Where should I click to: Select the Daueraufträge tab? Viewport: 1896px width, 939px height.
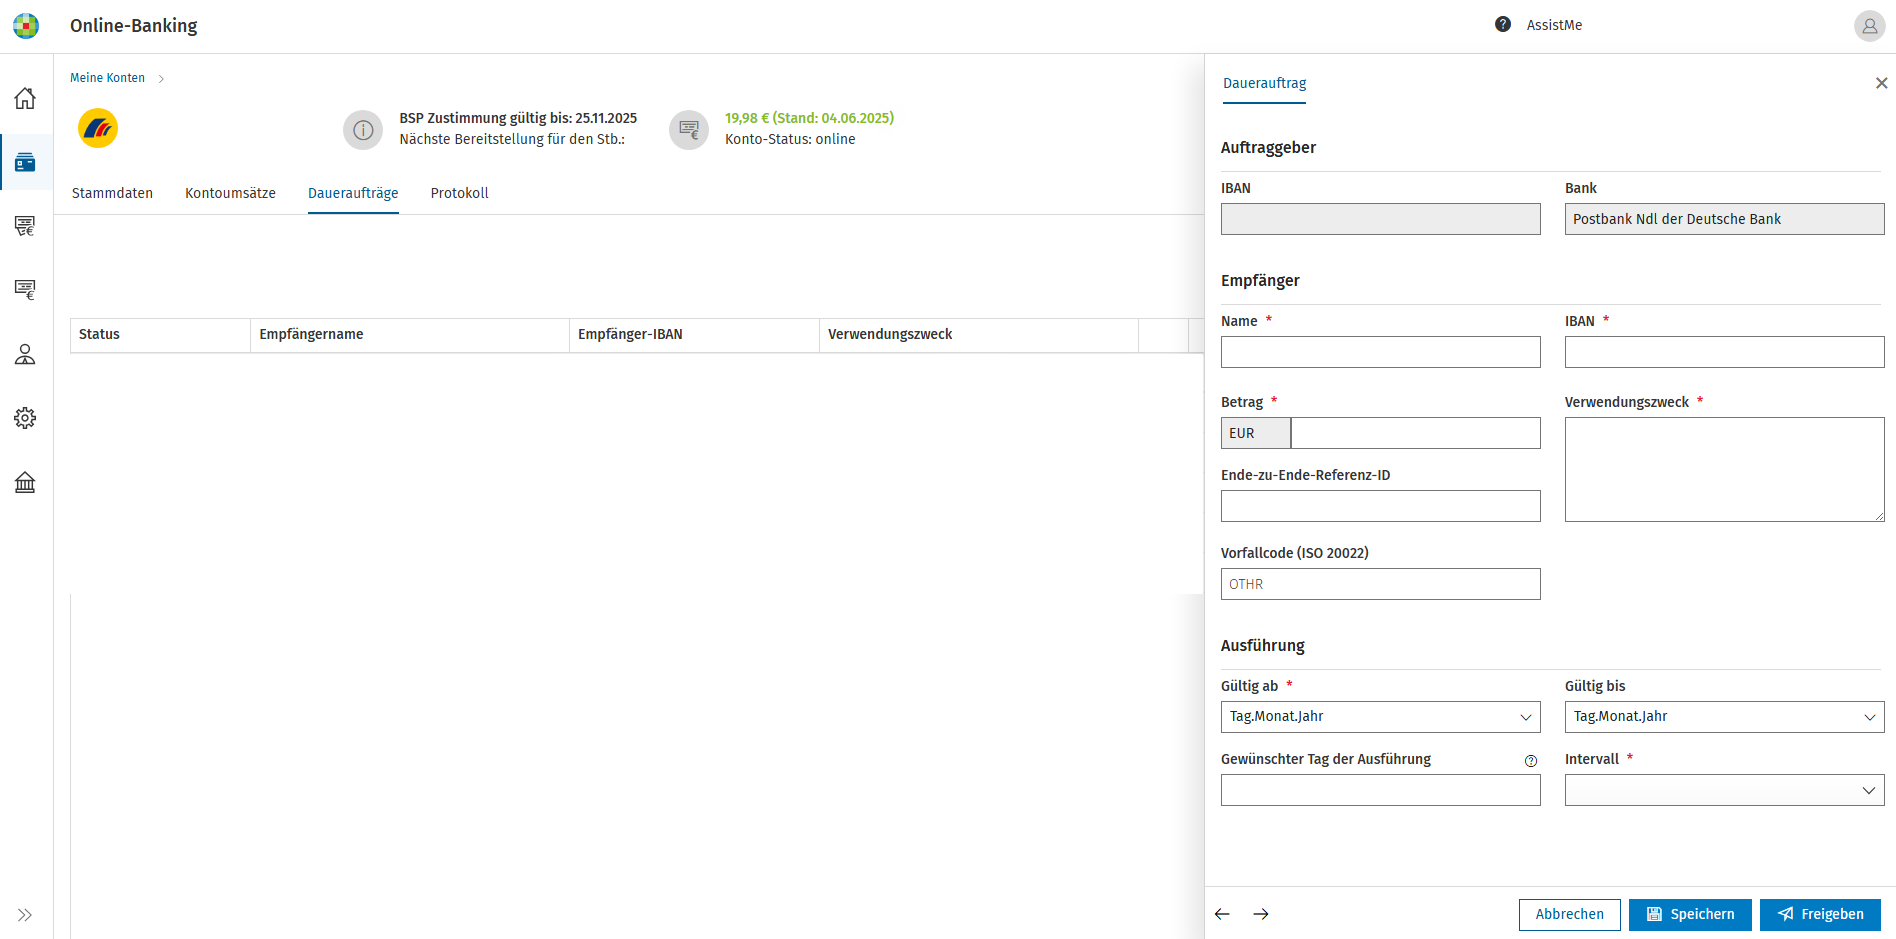tap(353, 193)
